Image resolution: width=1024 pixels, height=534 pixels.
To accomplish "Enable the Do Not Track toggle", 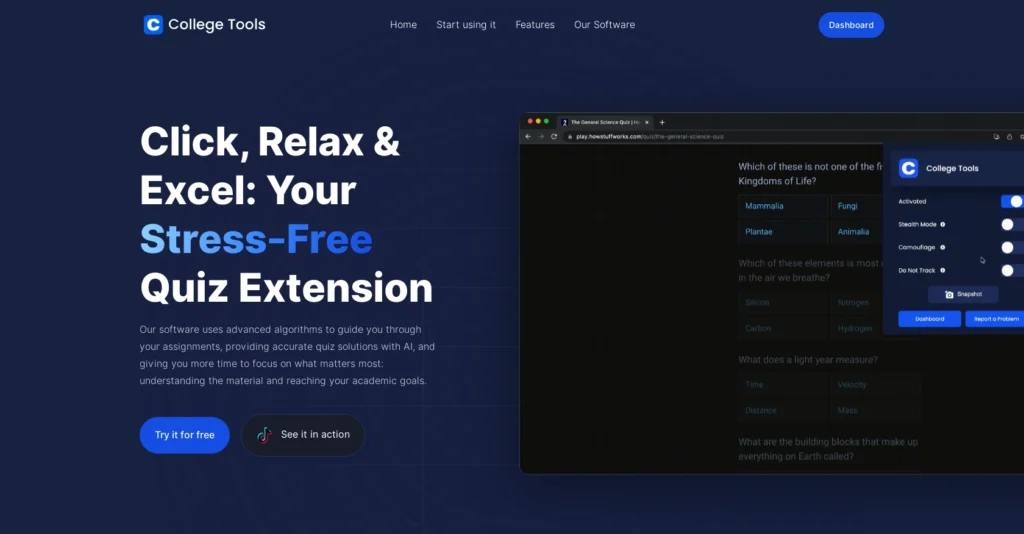I will point(1010,270).
